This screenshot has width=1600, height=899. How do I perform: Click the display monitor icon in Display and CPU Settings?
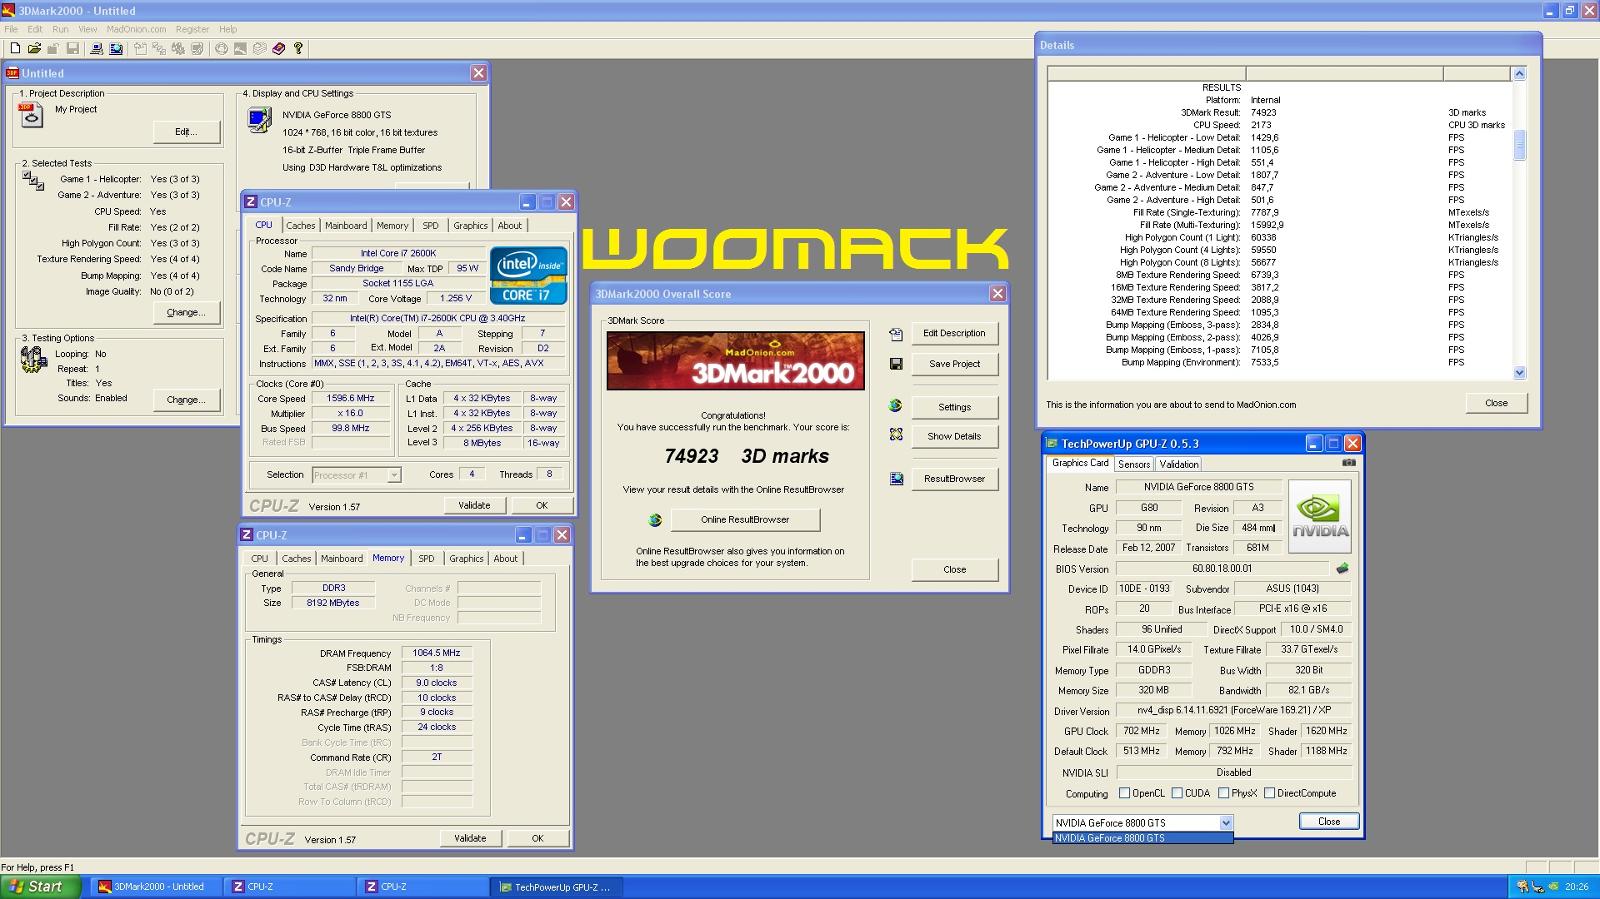(x=259, y=120)
